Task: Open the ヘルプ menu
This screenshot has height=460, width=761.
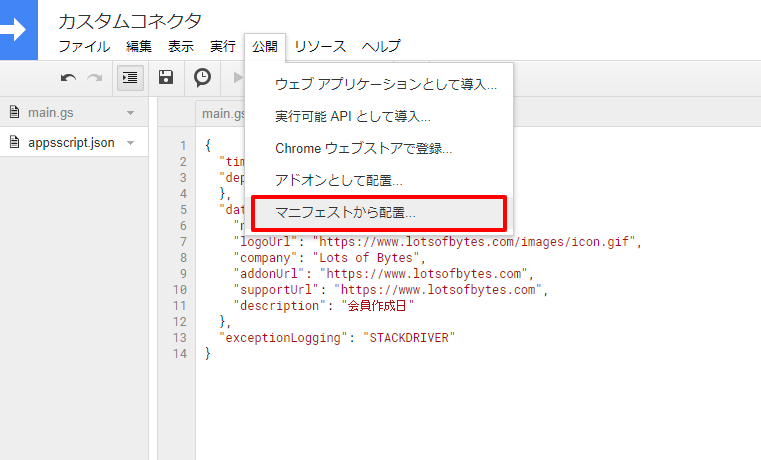Action: (381, 46)
